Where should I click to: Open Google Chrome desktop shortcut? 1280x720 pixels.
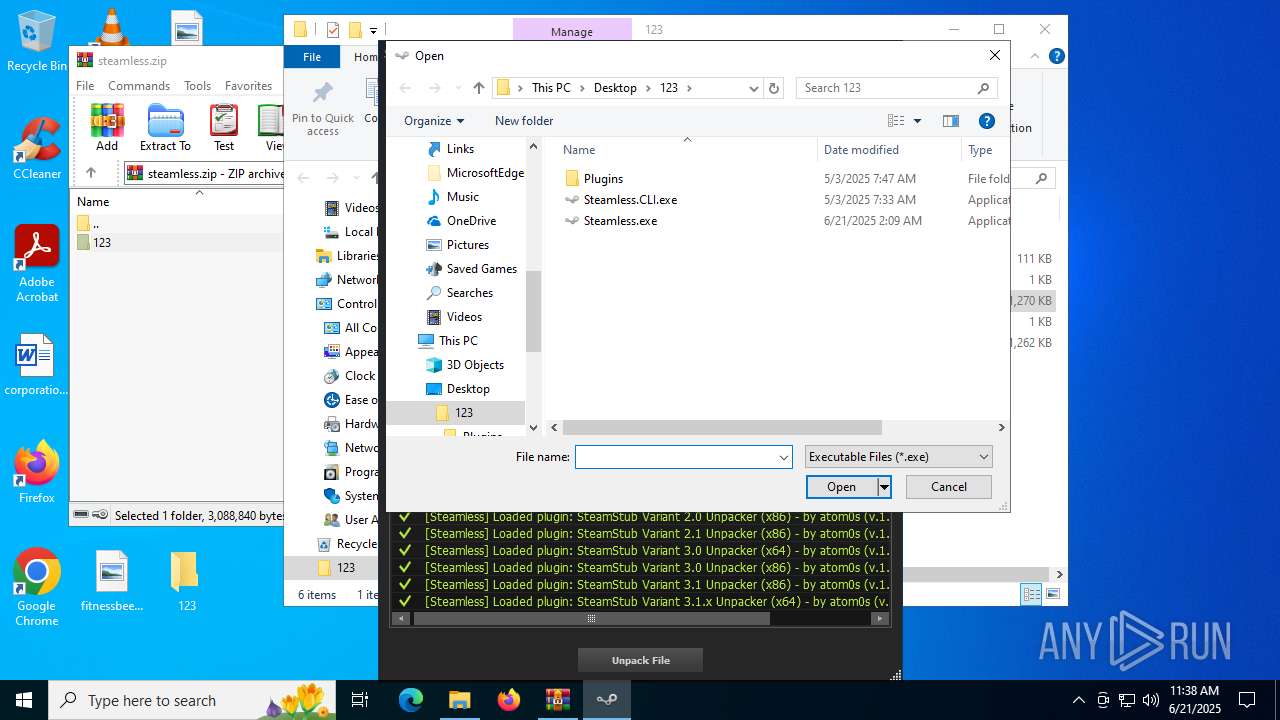click(37, 588)
